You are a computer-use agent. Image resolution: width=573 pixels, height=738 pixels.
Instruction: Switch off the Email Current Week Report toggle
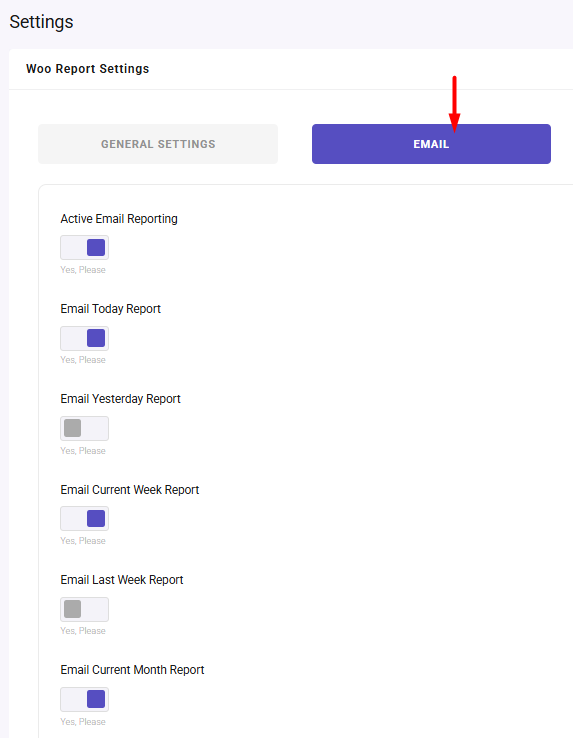(x=84, y=519)
